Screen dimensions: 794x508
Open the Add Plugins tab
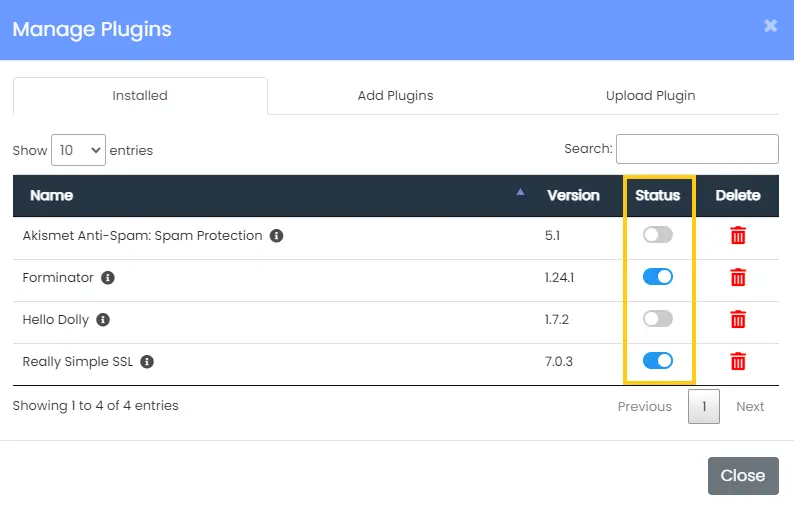[395, 96]
